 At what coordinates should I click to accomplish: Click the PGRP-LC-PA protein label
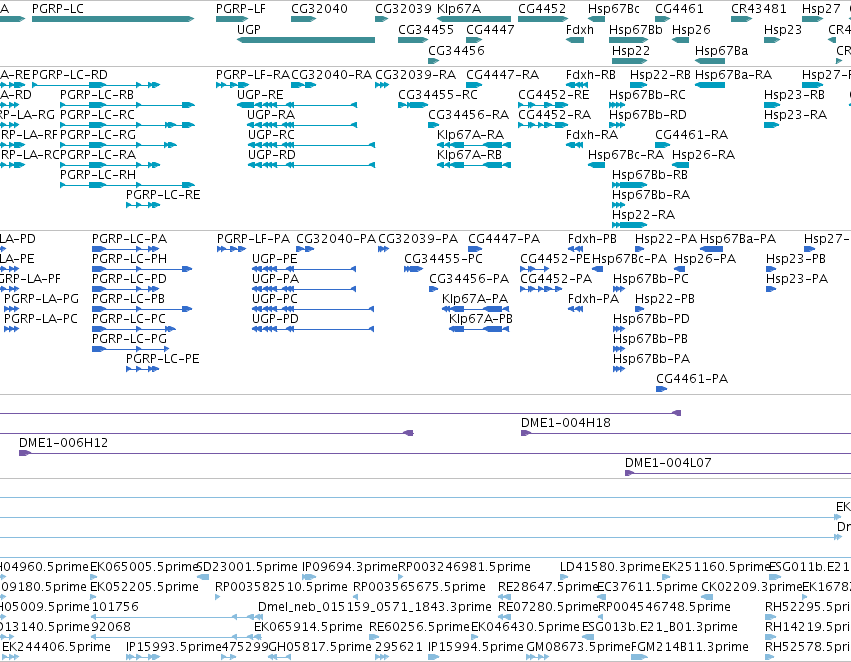(x=129, y=239)
